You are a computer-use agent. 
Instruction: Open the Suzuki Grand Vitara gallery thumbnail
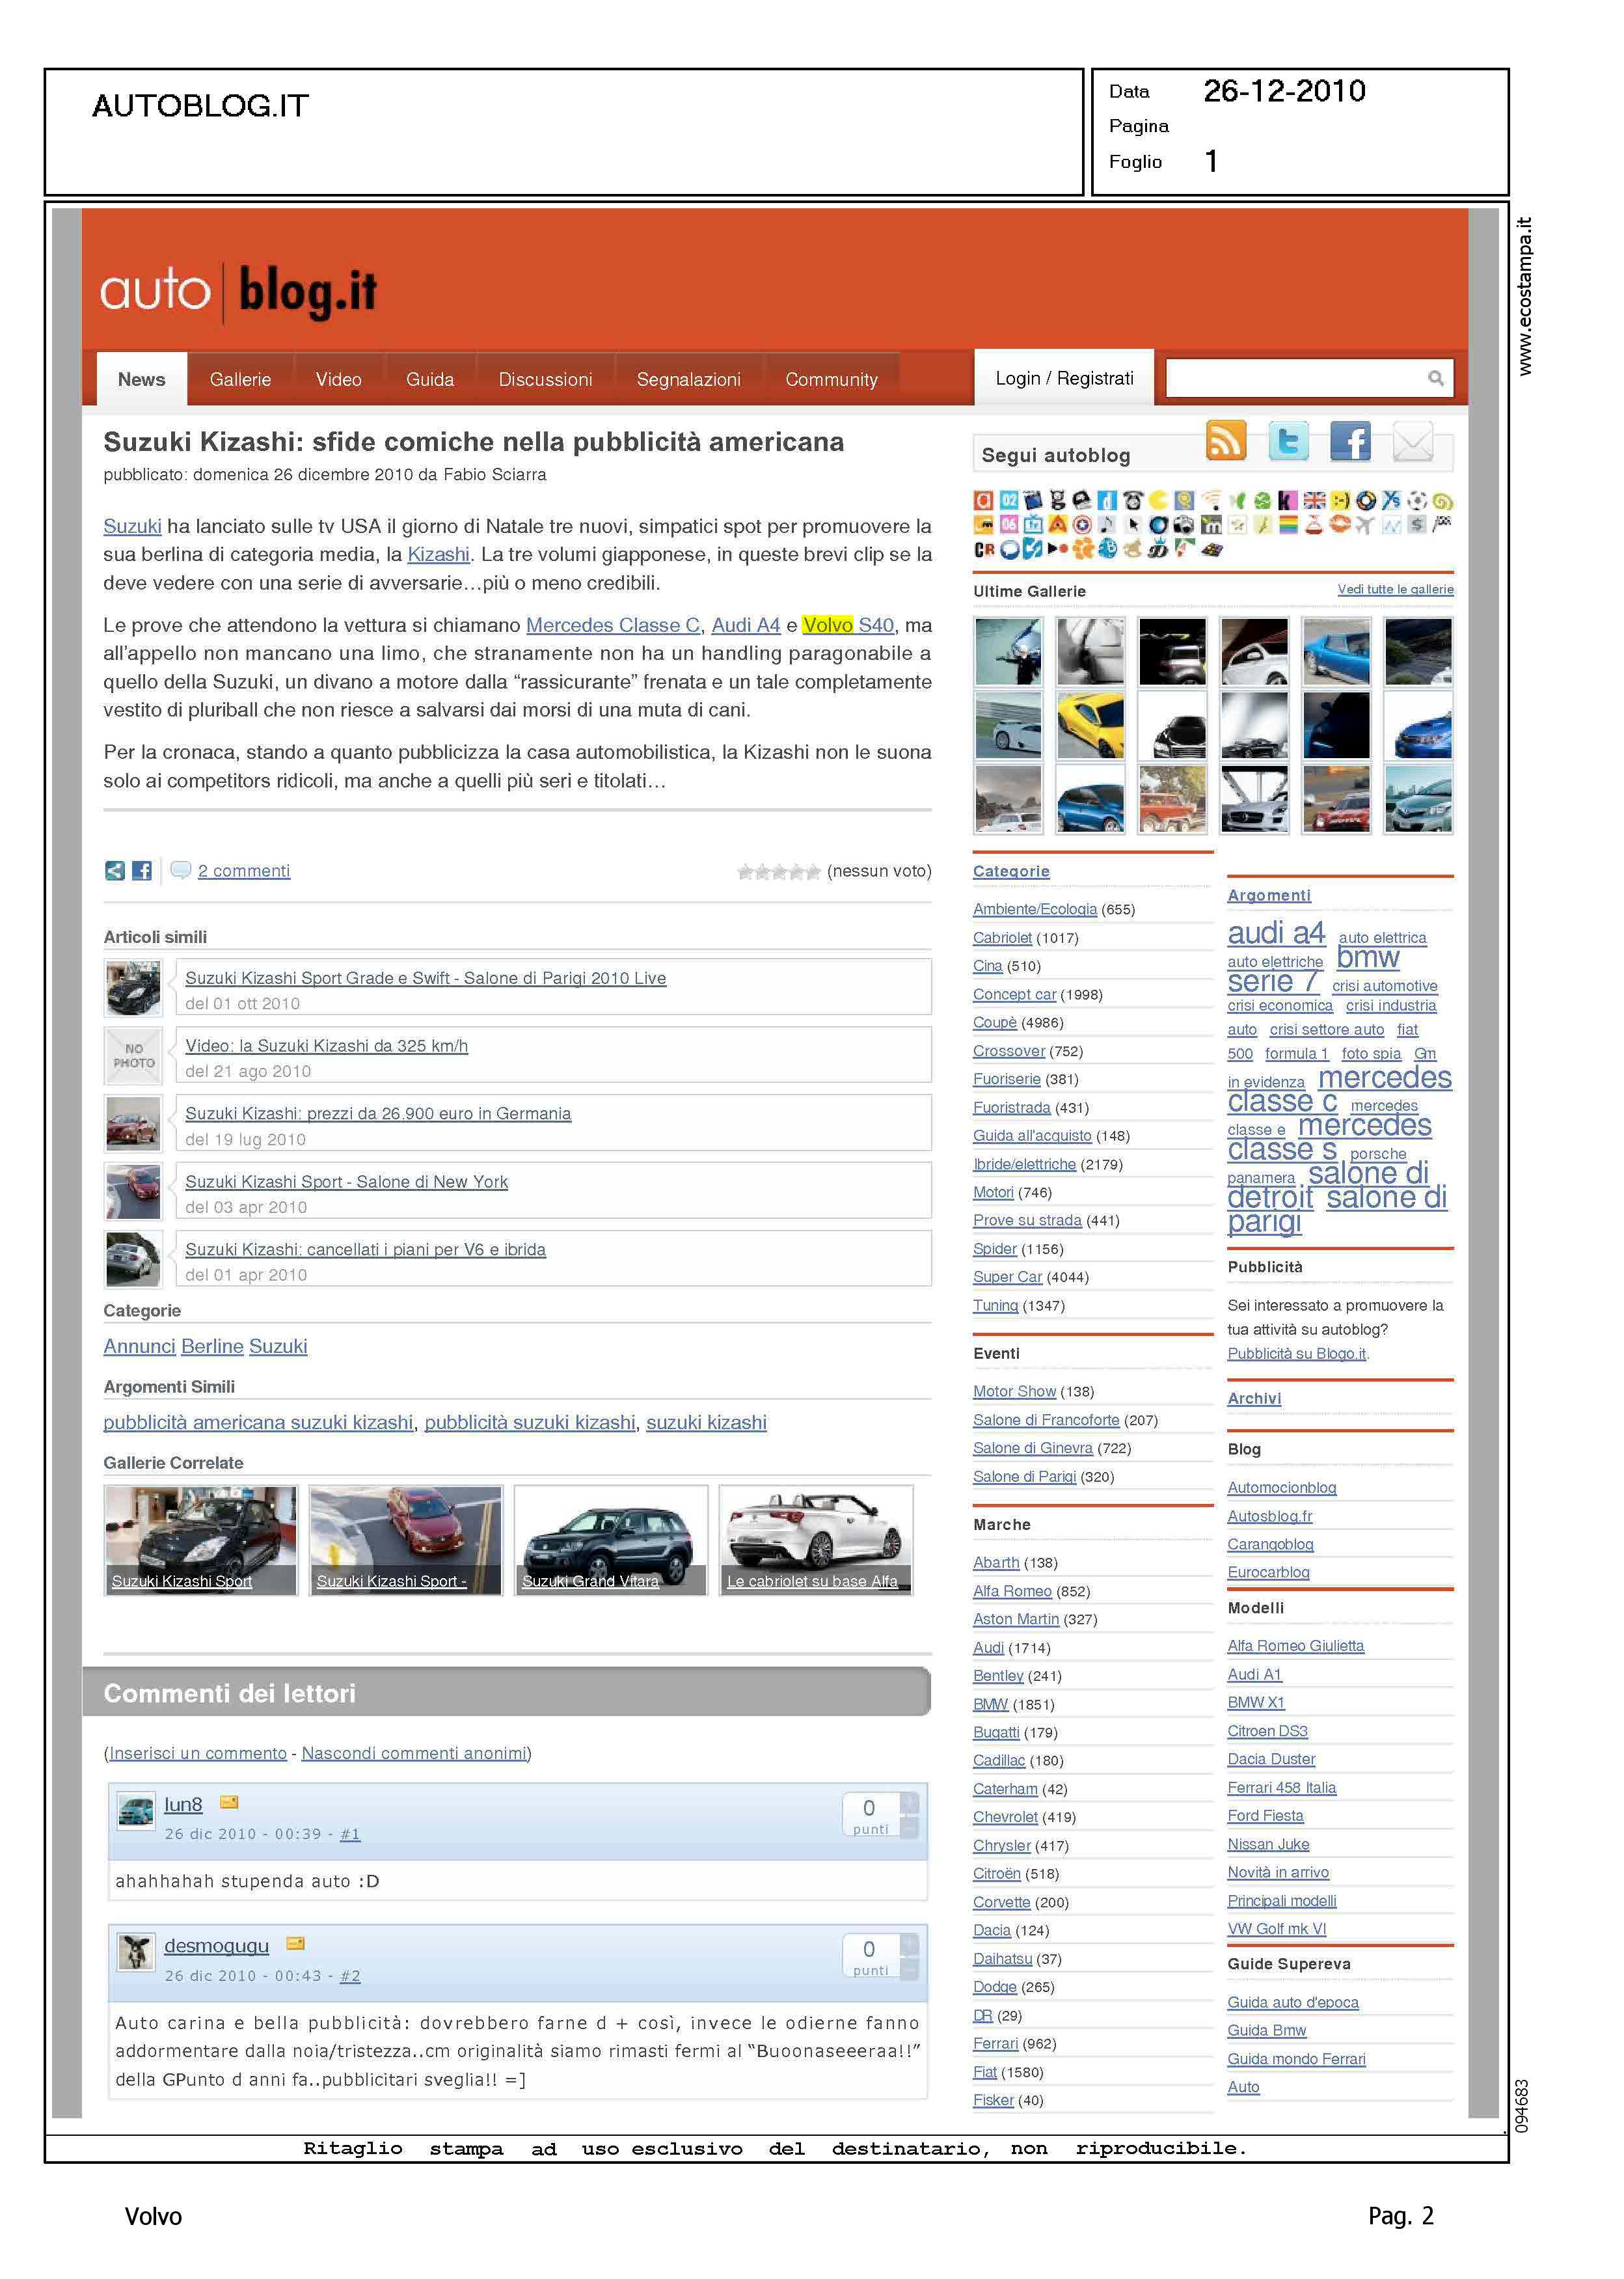(610, 1540)
